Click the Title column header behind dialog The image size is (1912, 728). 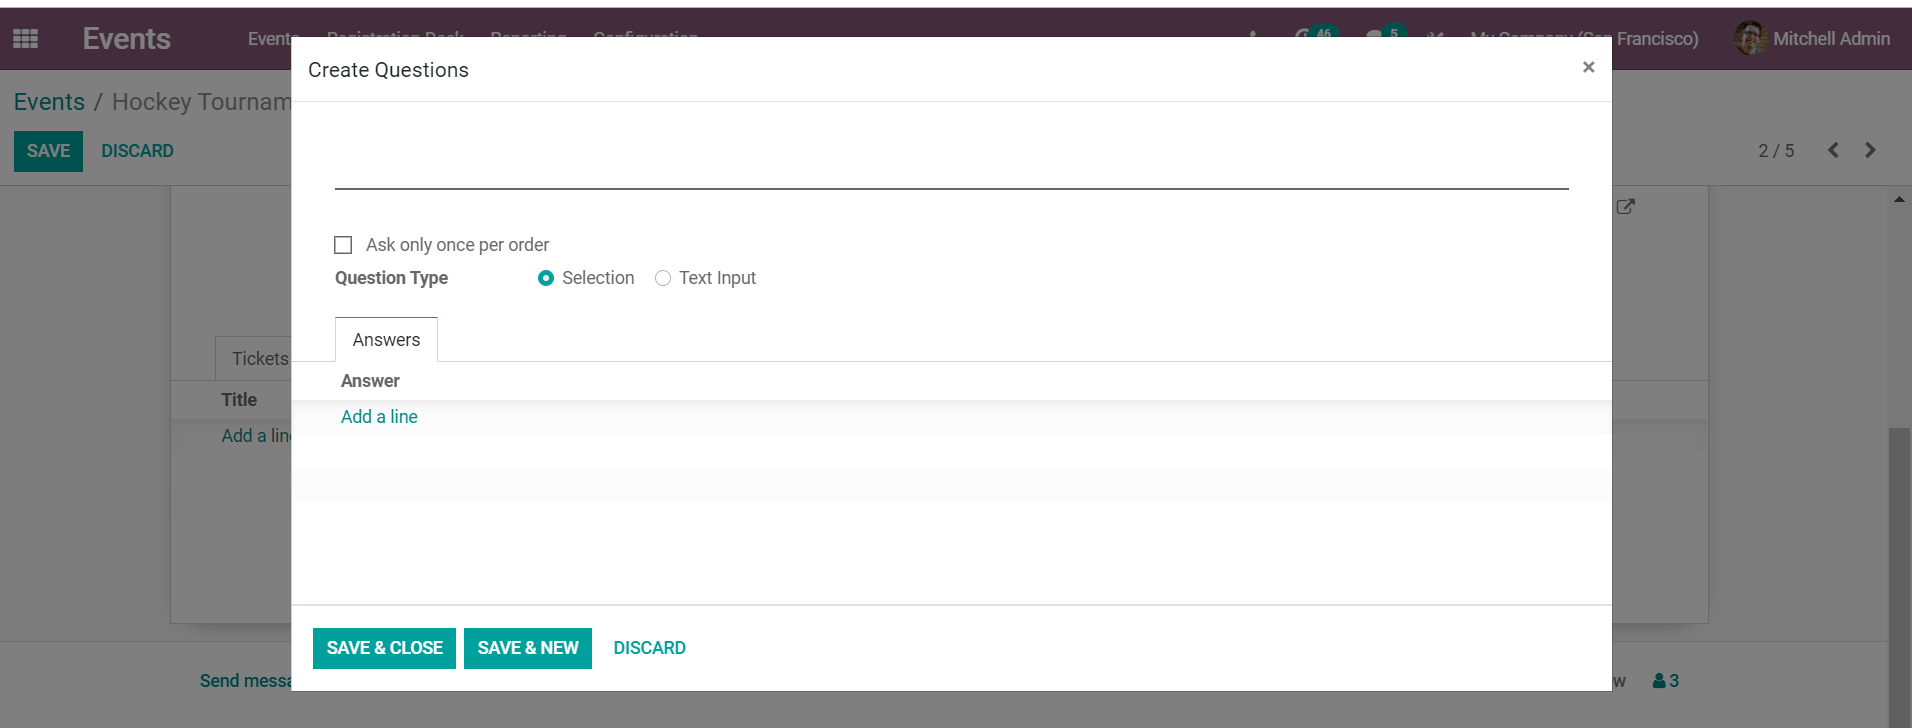click(x=239, y=400)
